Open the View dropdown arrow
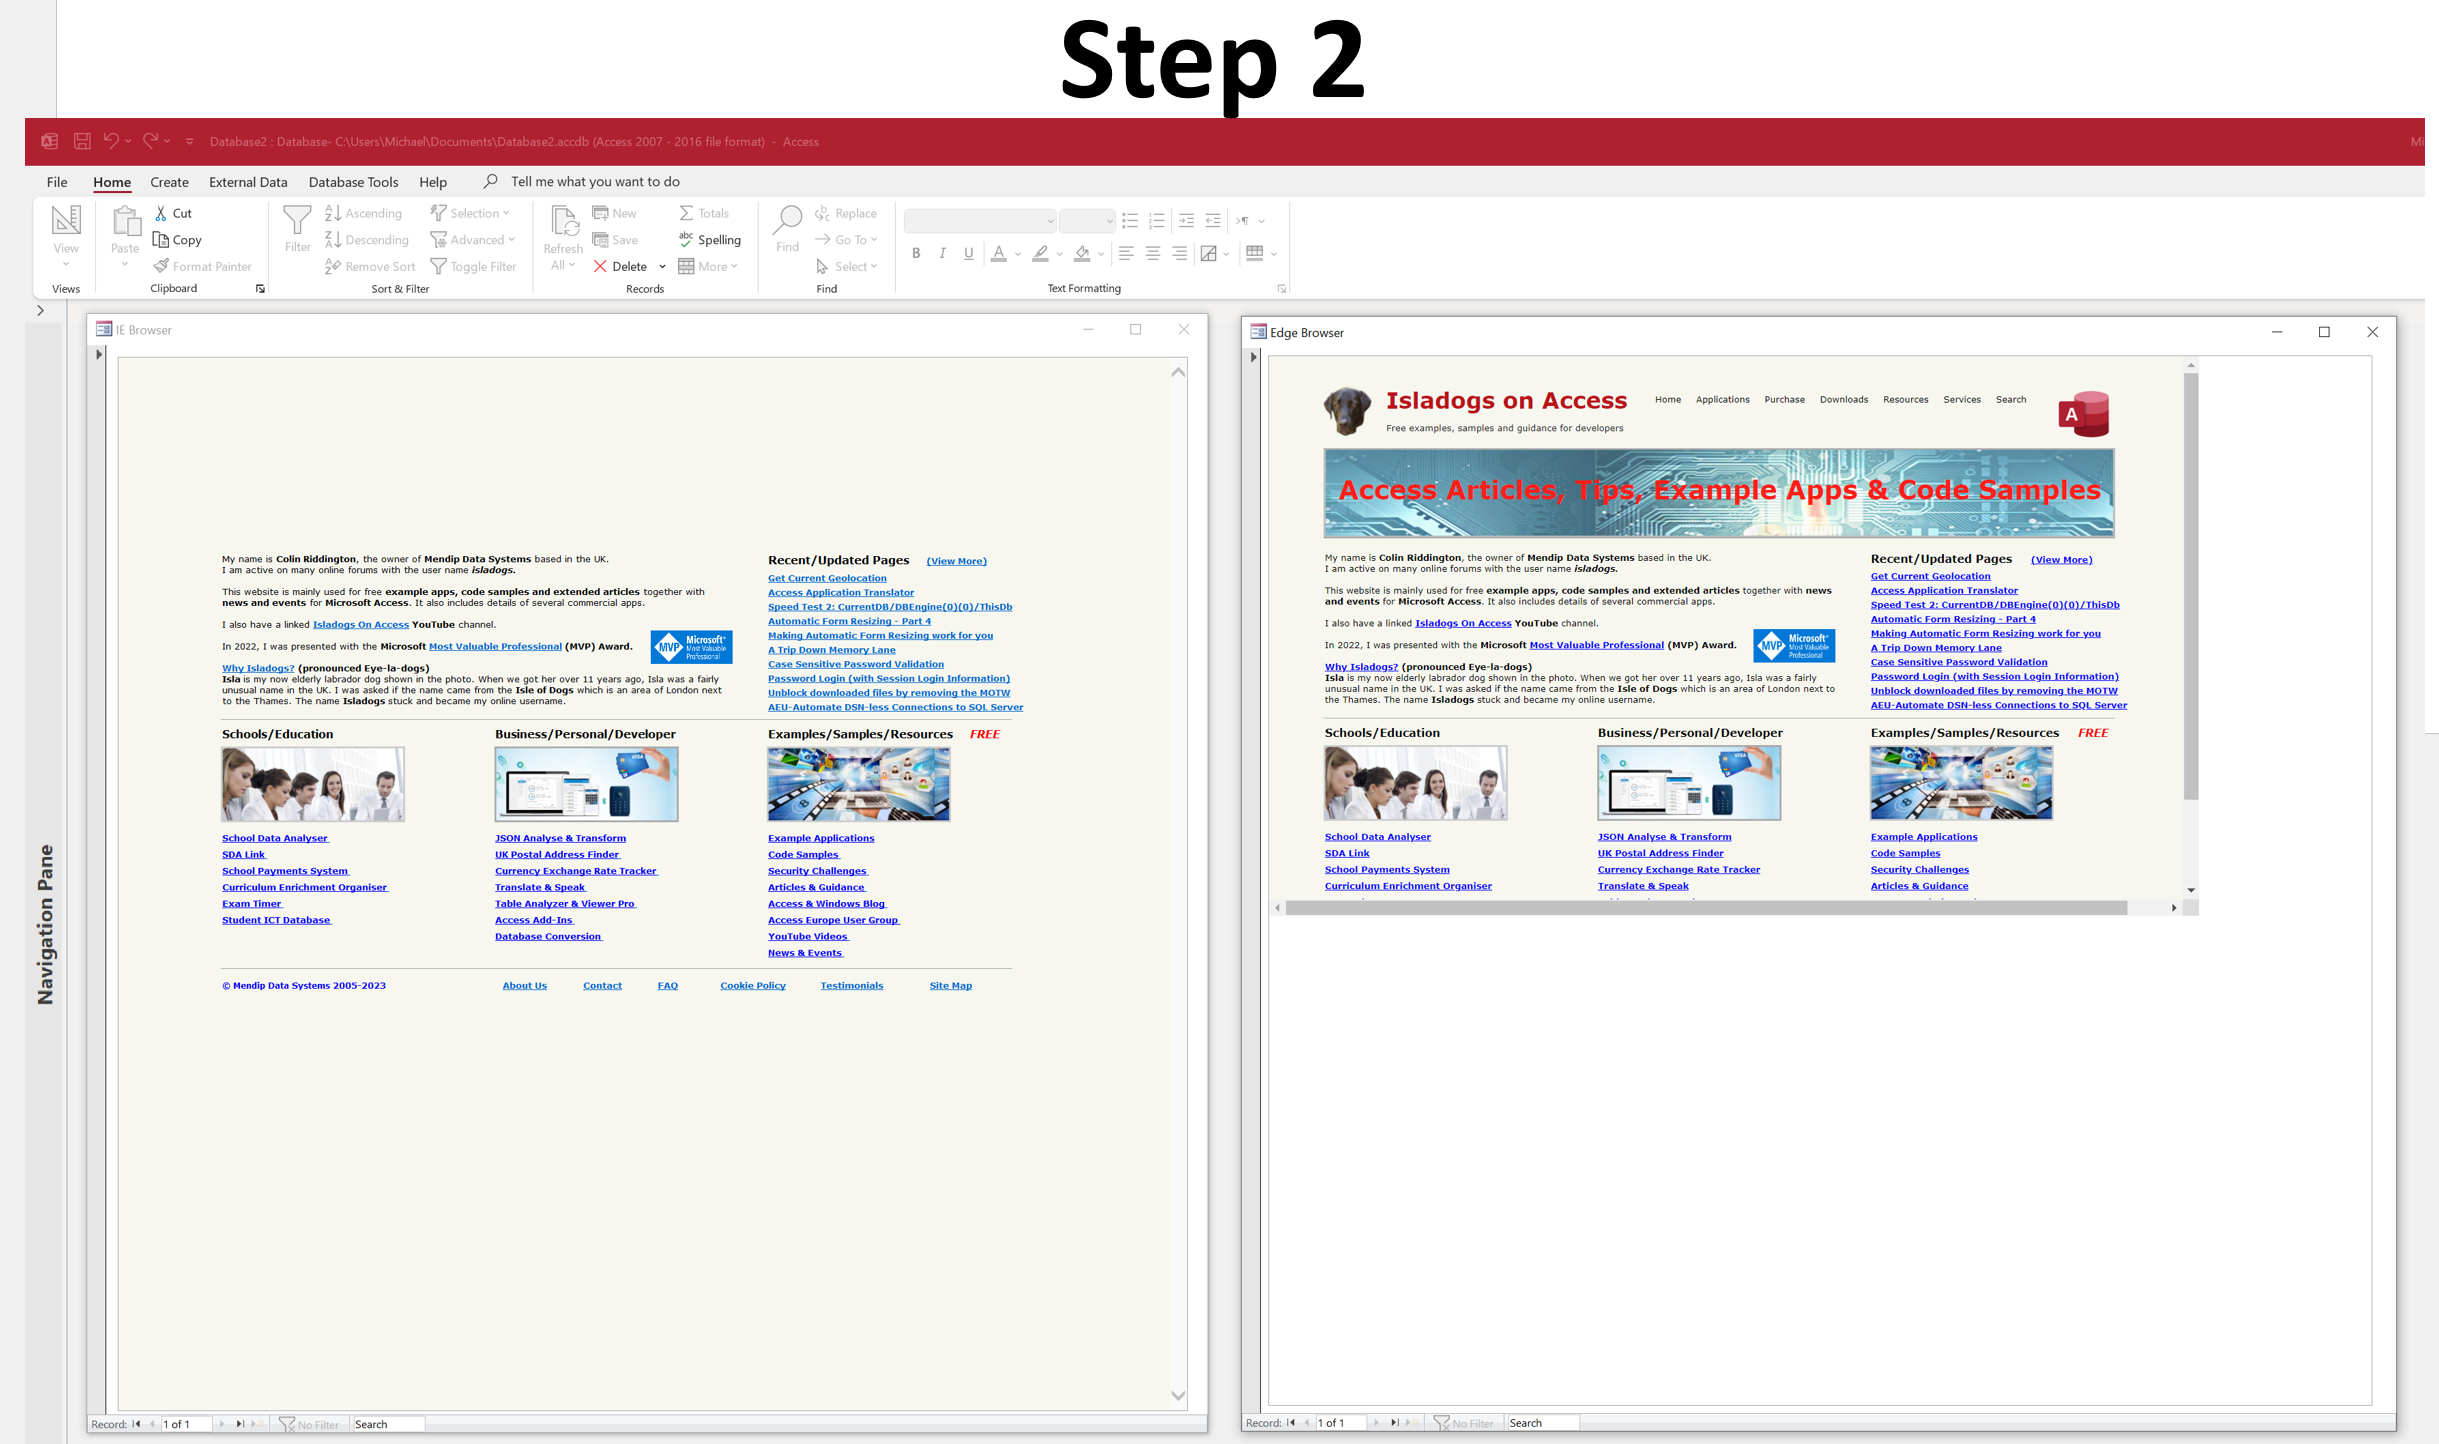Screen dimensions: 2439x1444 pyautogui.click(x=66, y=265)
